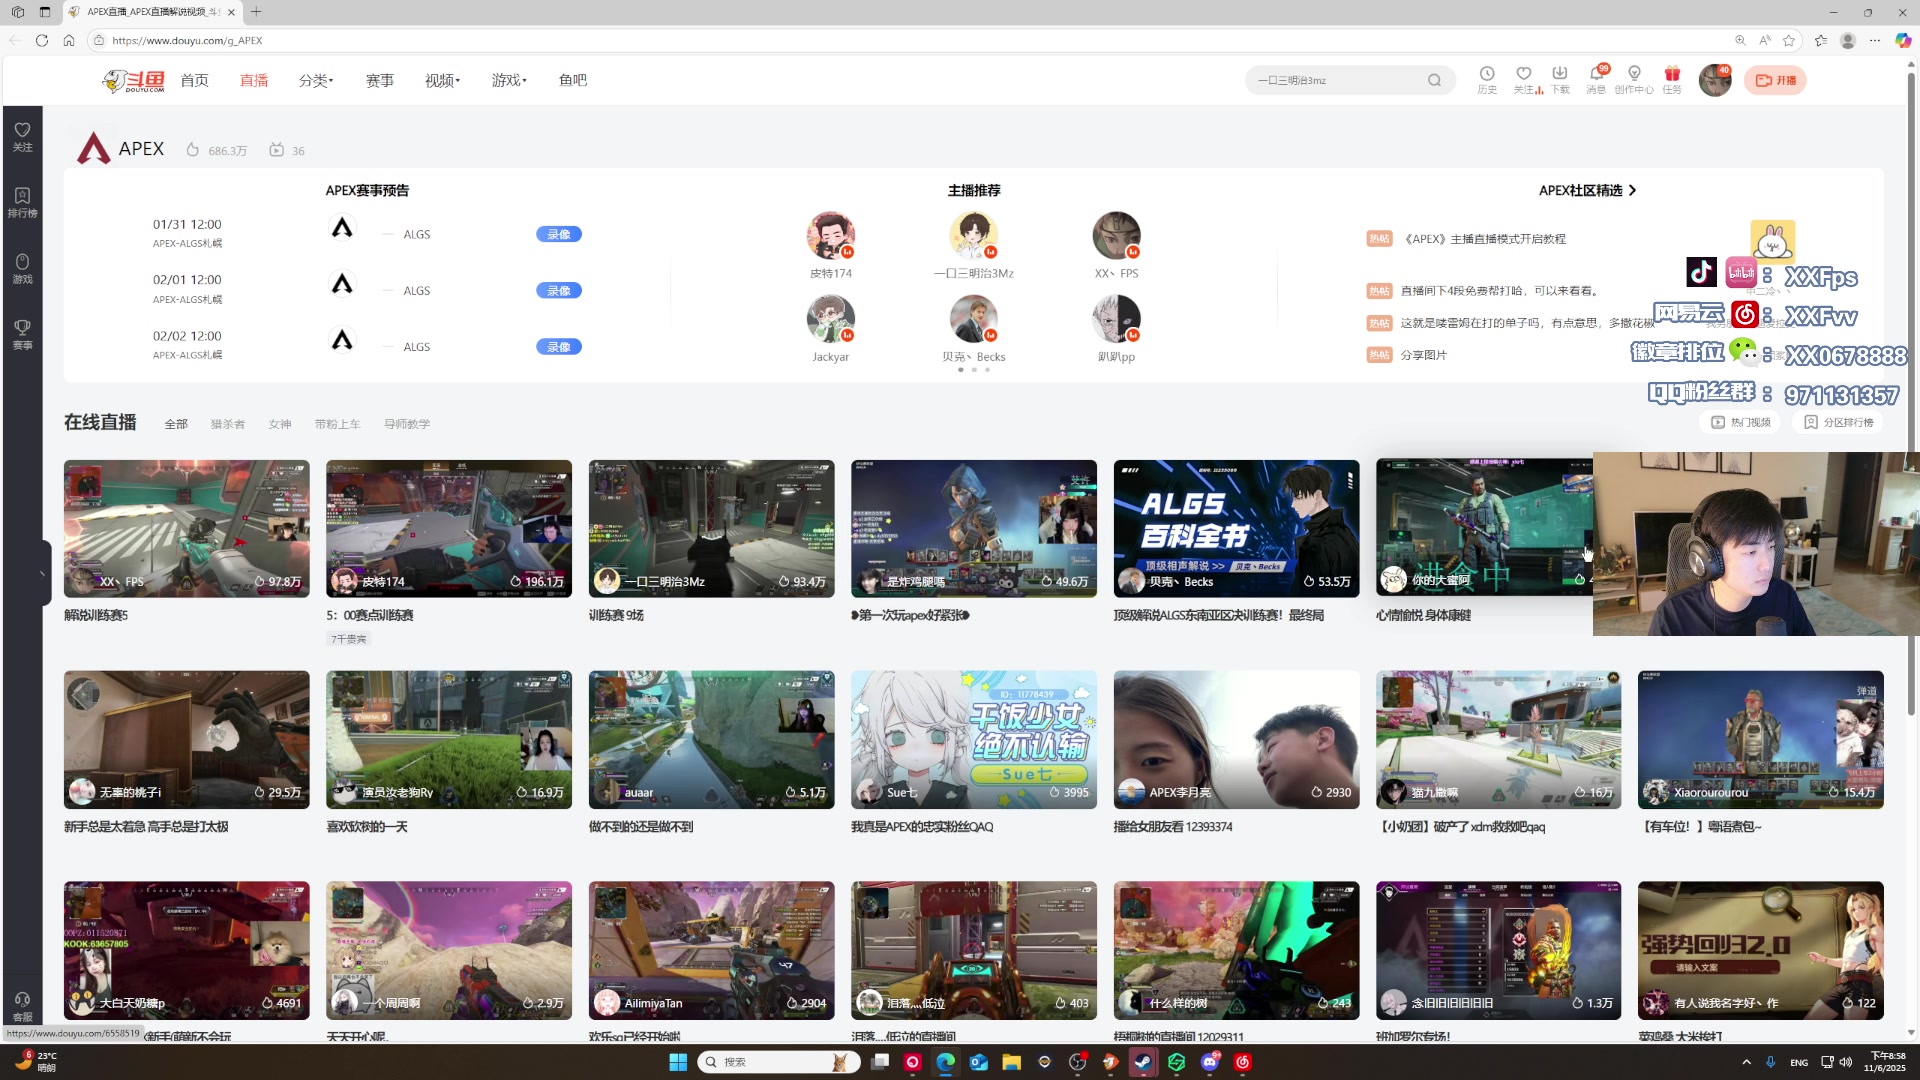Screen dimensions: 1920x1080
Task: Open 《APEX》主播直播模式开启教程 post
Action: (1485, 239)
